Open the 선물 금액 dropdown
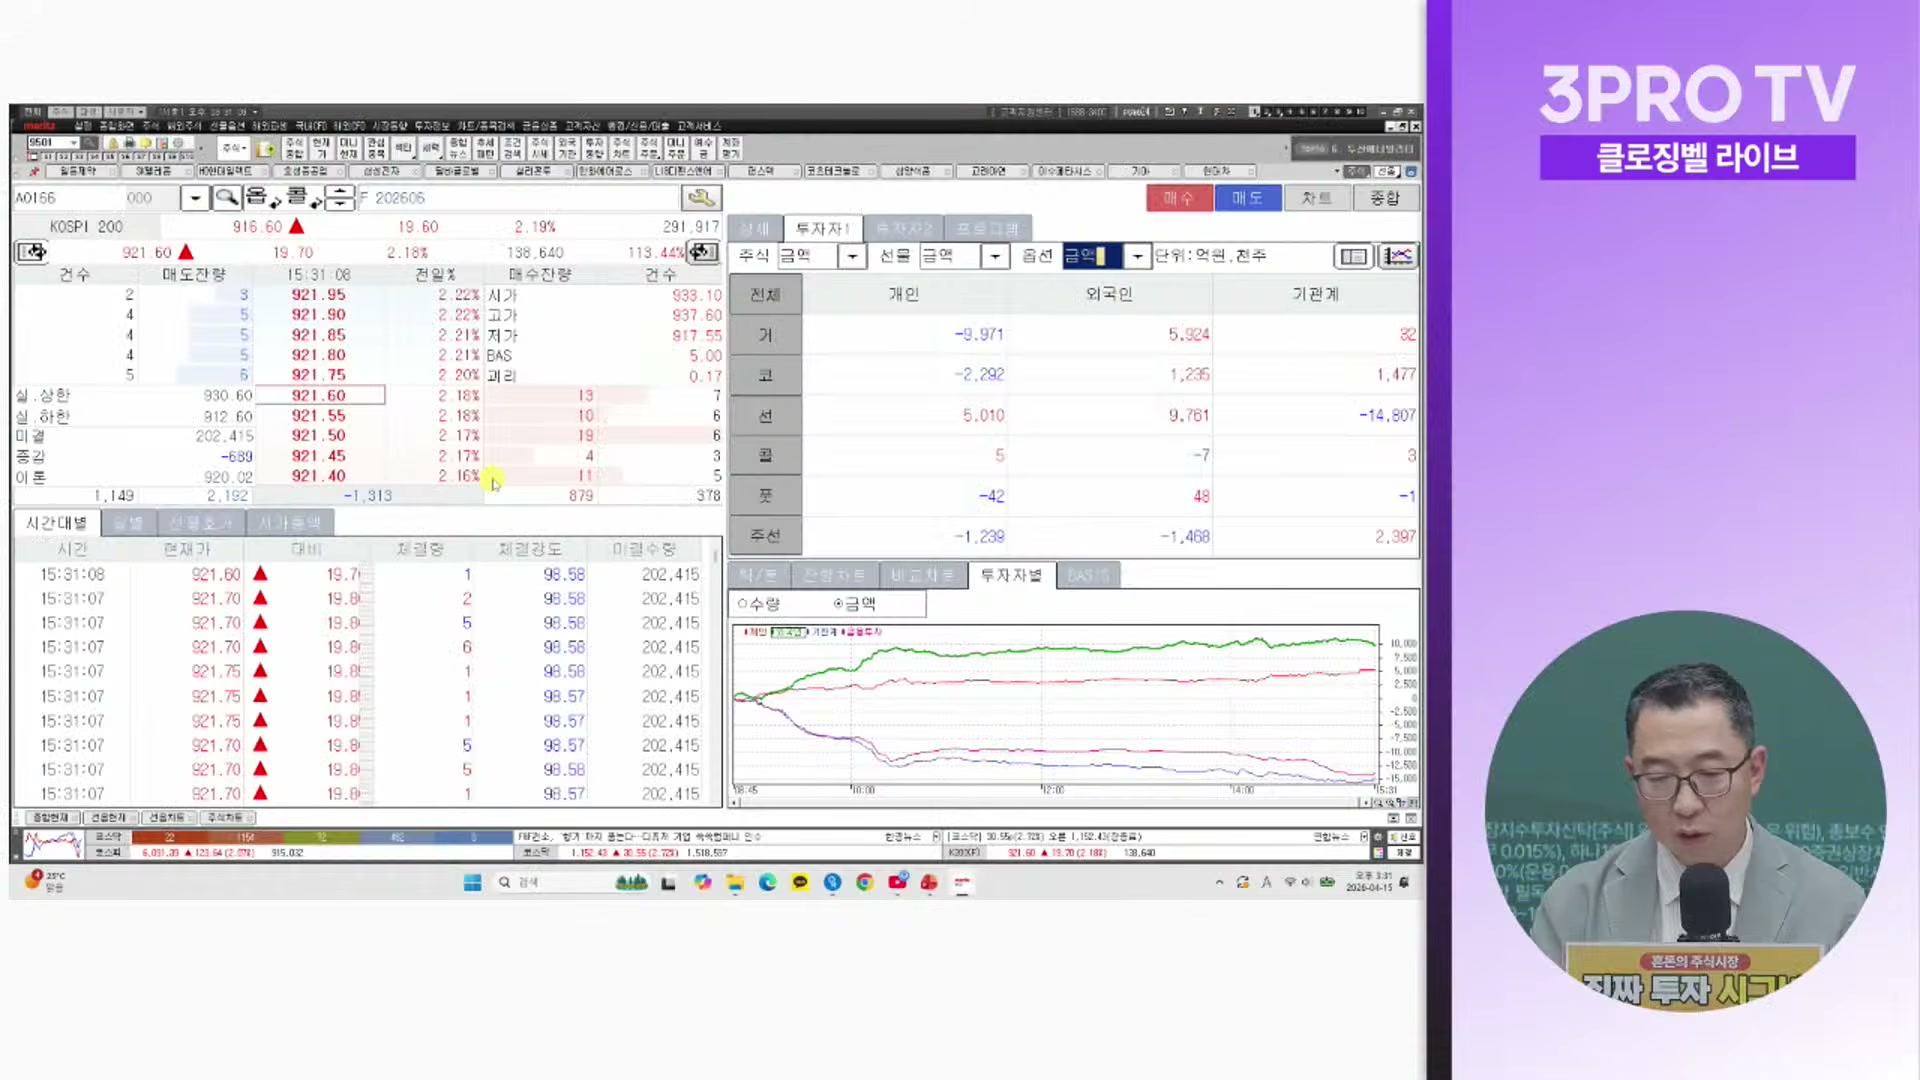Screen dimensions: 1920x1080 tap(995, 256)
